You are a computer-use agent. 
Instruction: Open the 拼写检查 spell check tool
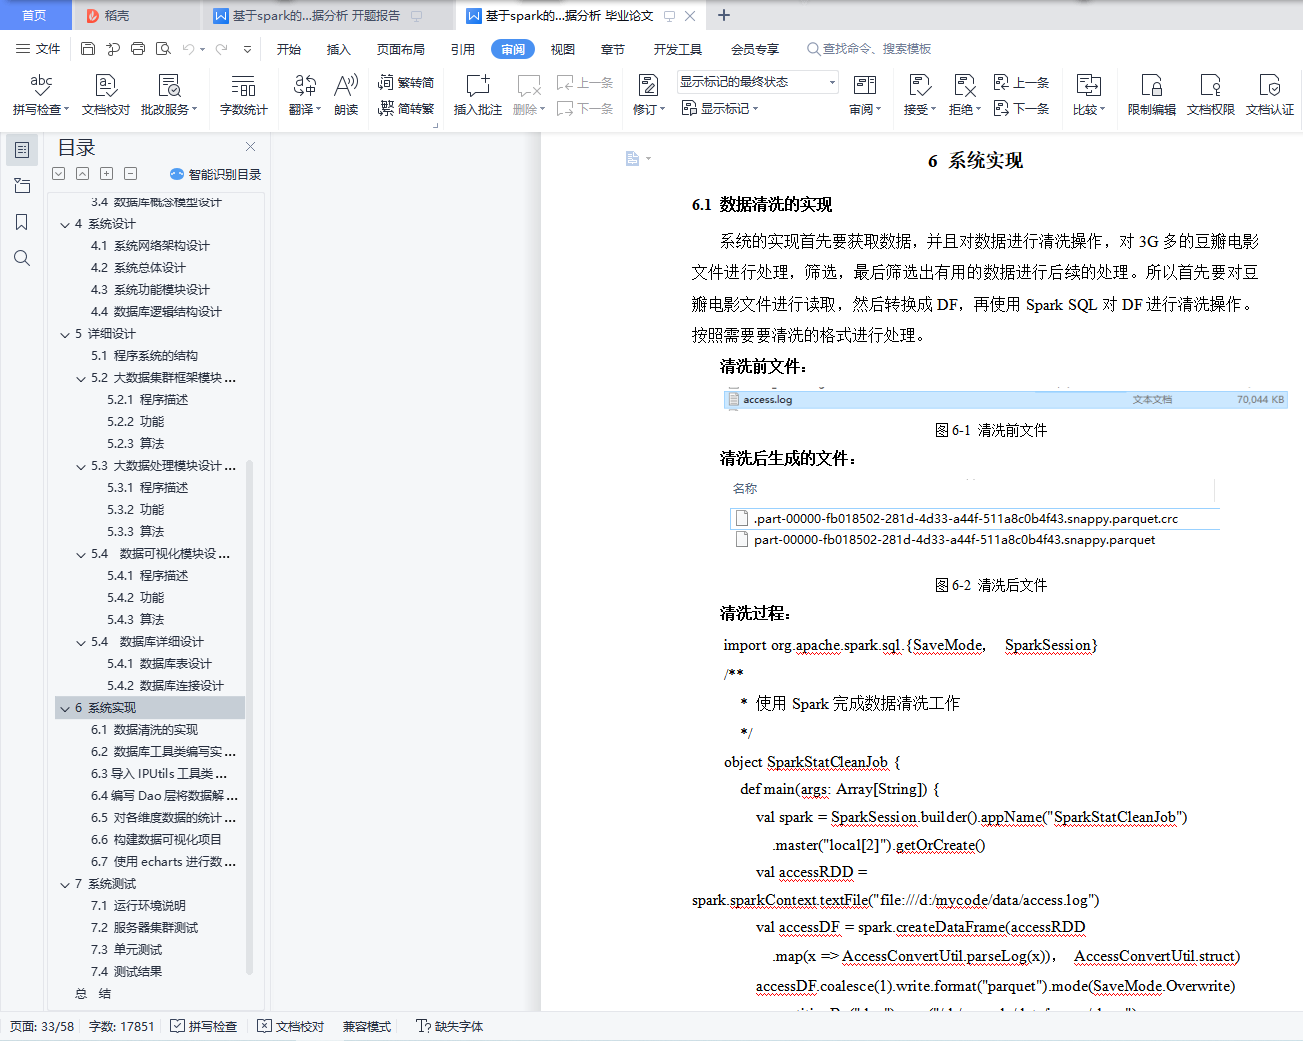coord(41,95)
